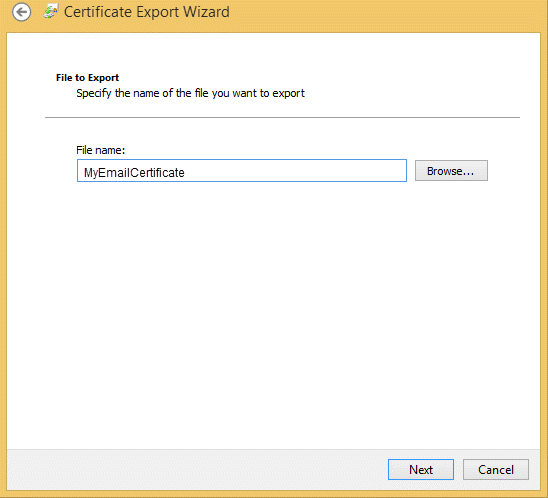Go back using the circular arrow button
Image resolution: width=548 pixels, height=498 pixels.
[21, 12]
